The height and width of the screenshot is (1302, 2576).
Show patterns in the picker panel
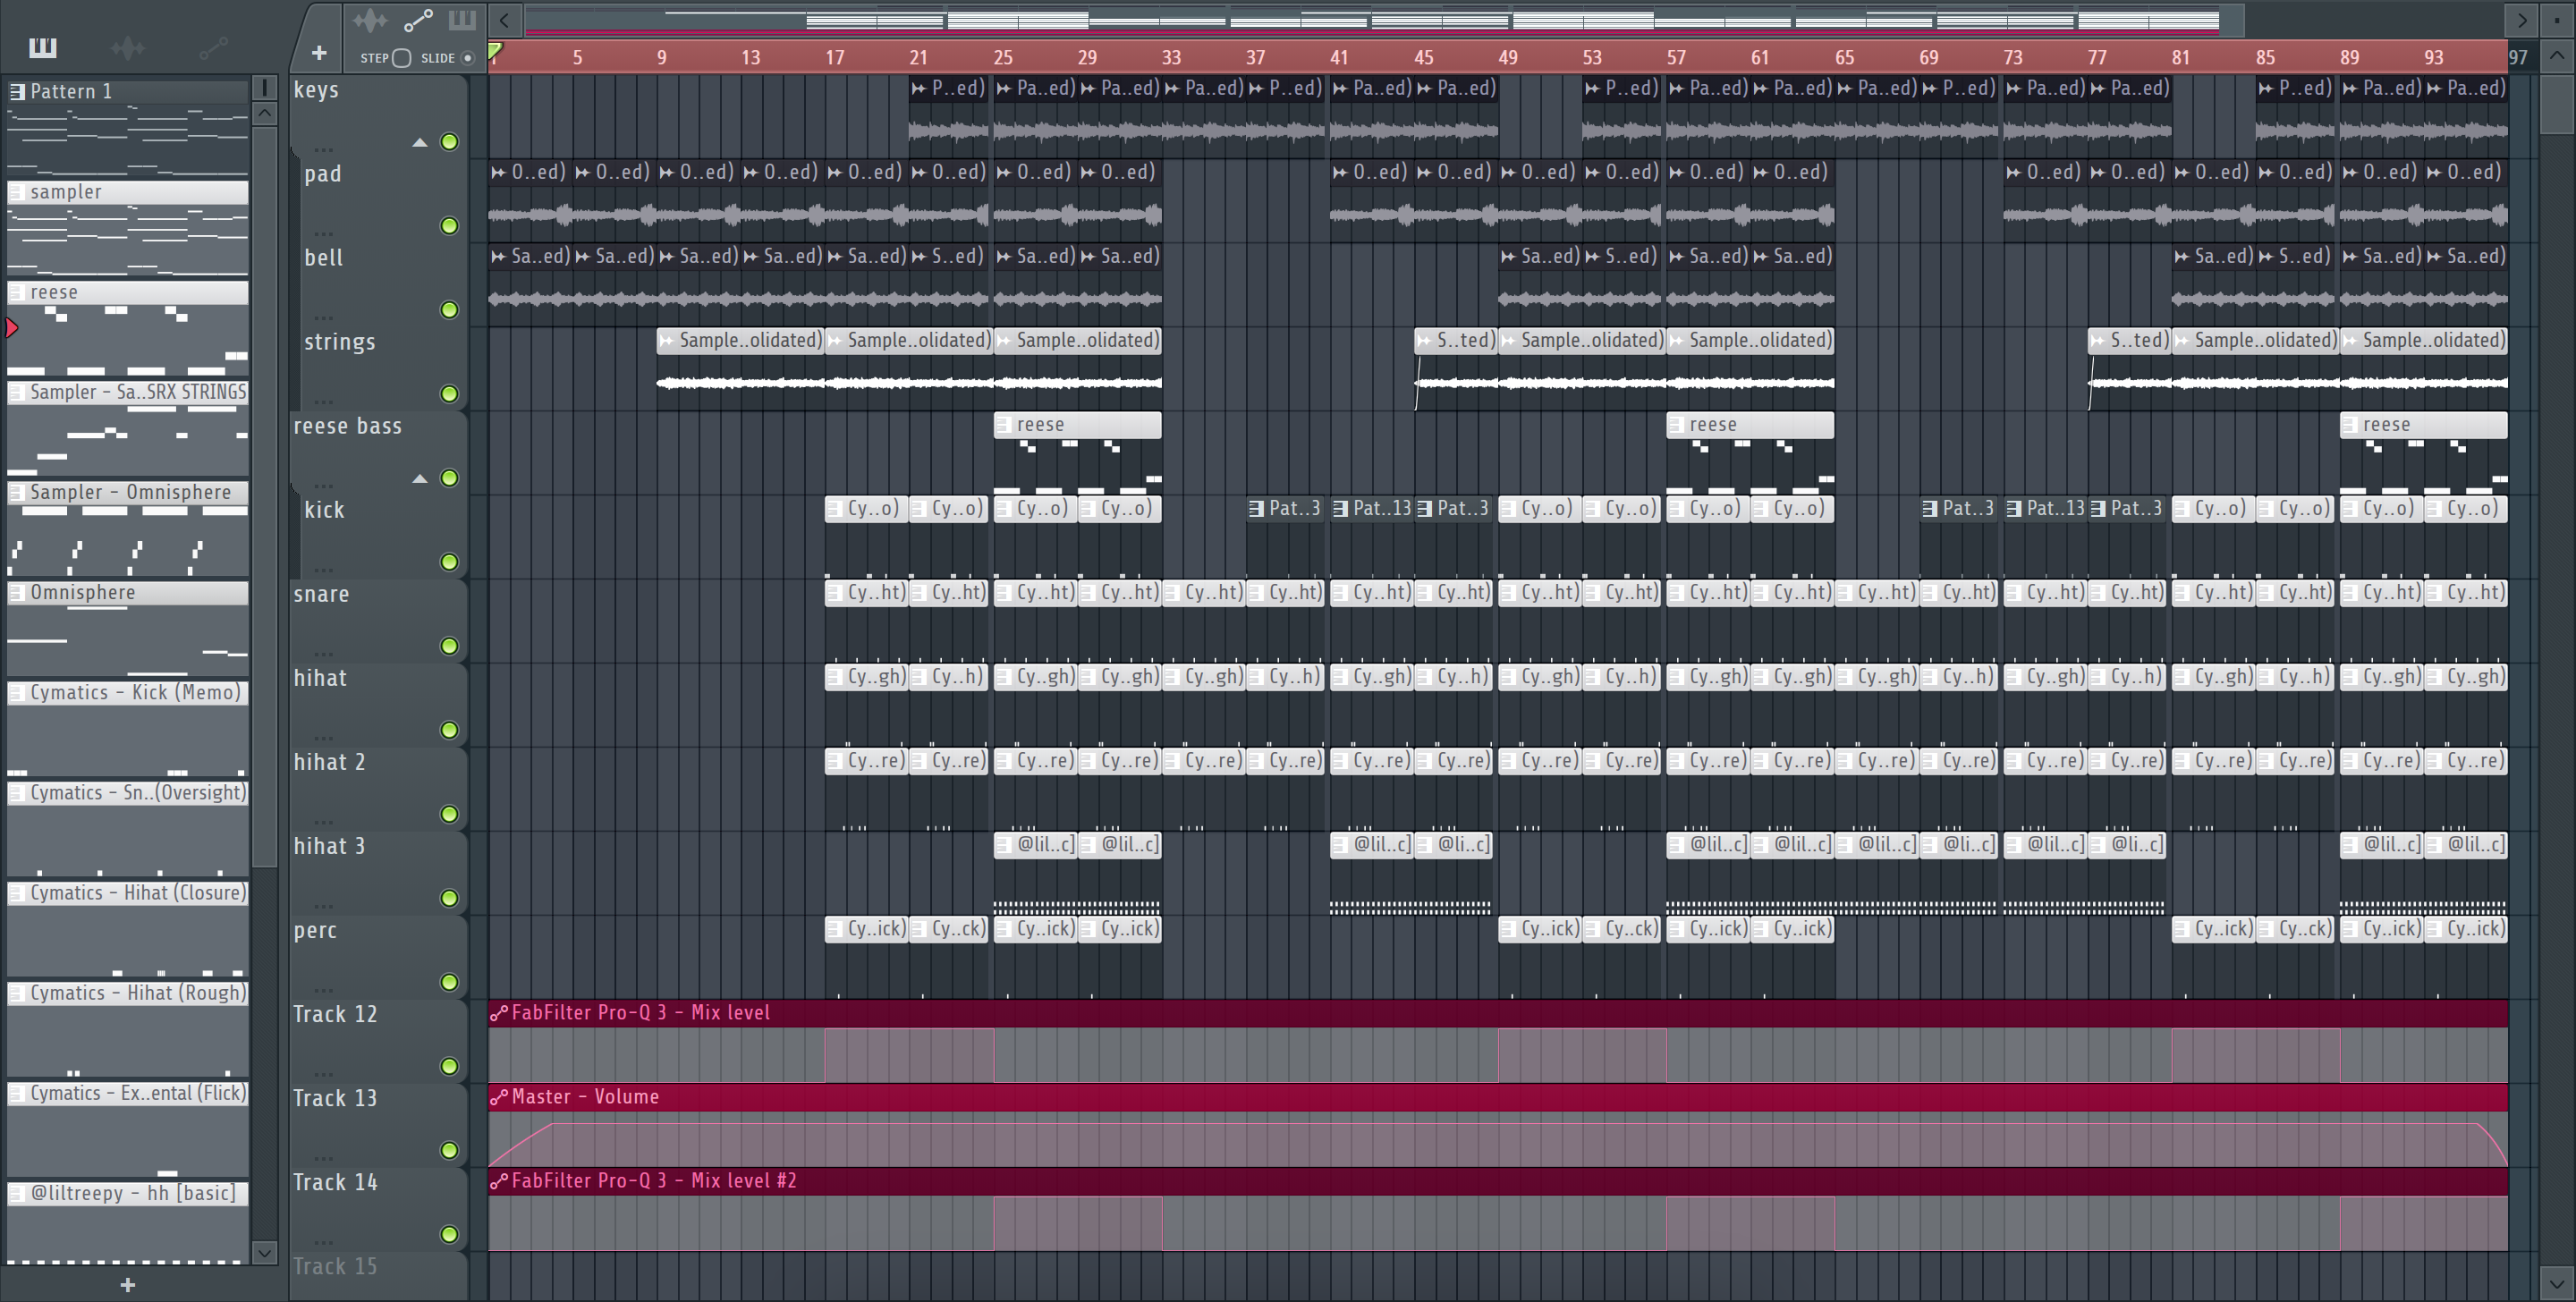click(x=43, y=47)
